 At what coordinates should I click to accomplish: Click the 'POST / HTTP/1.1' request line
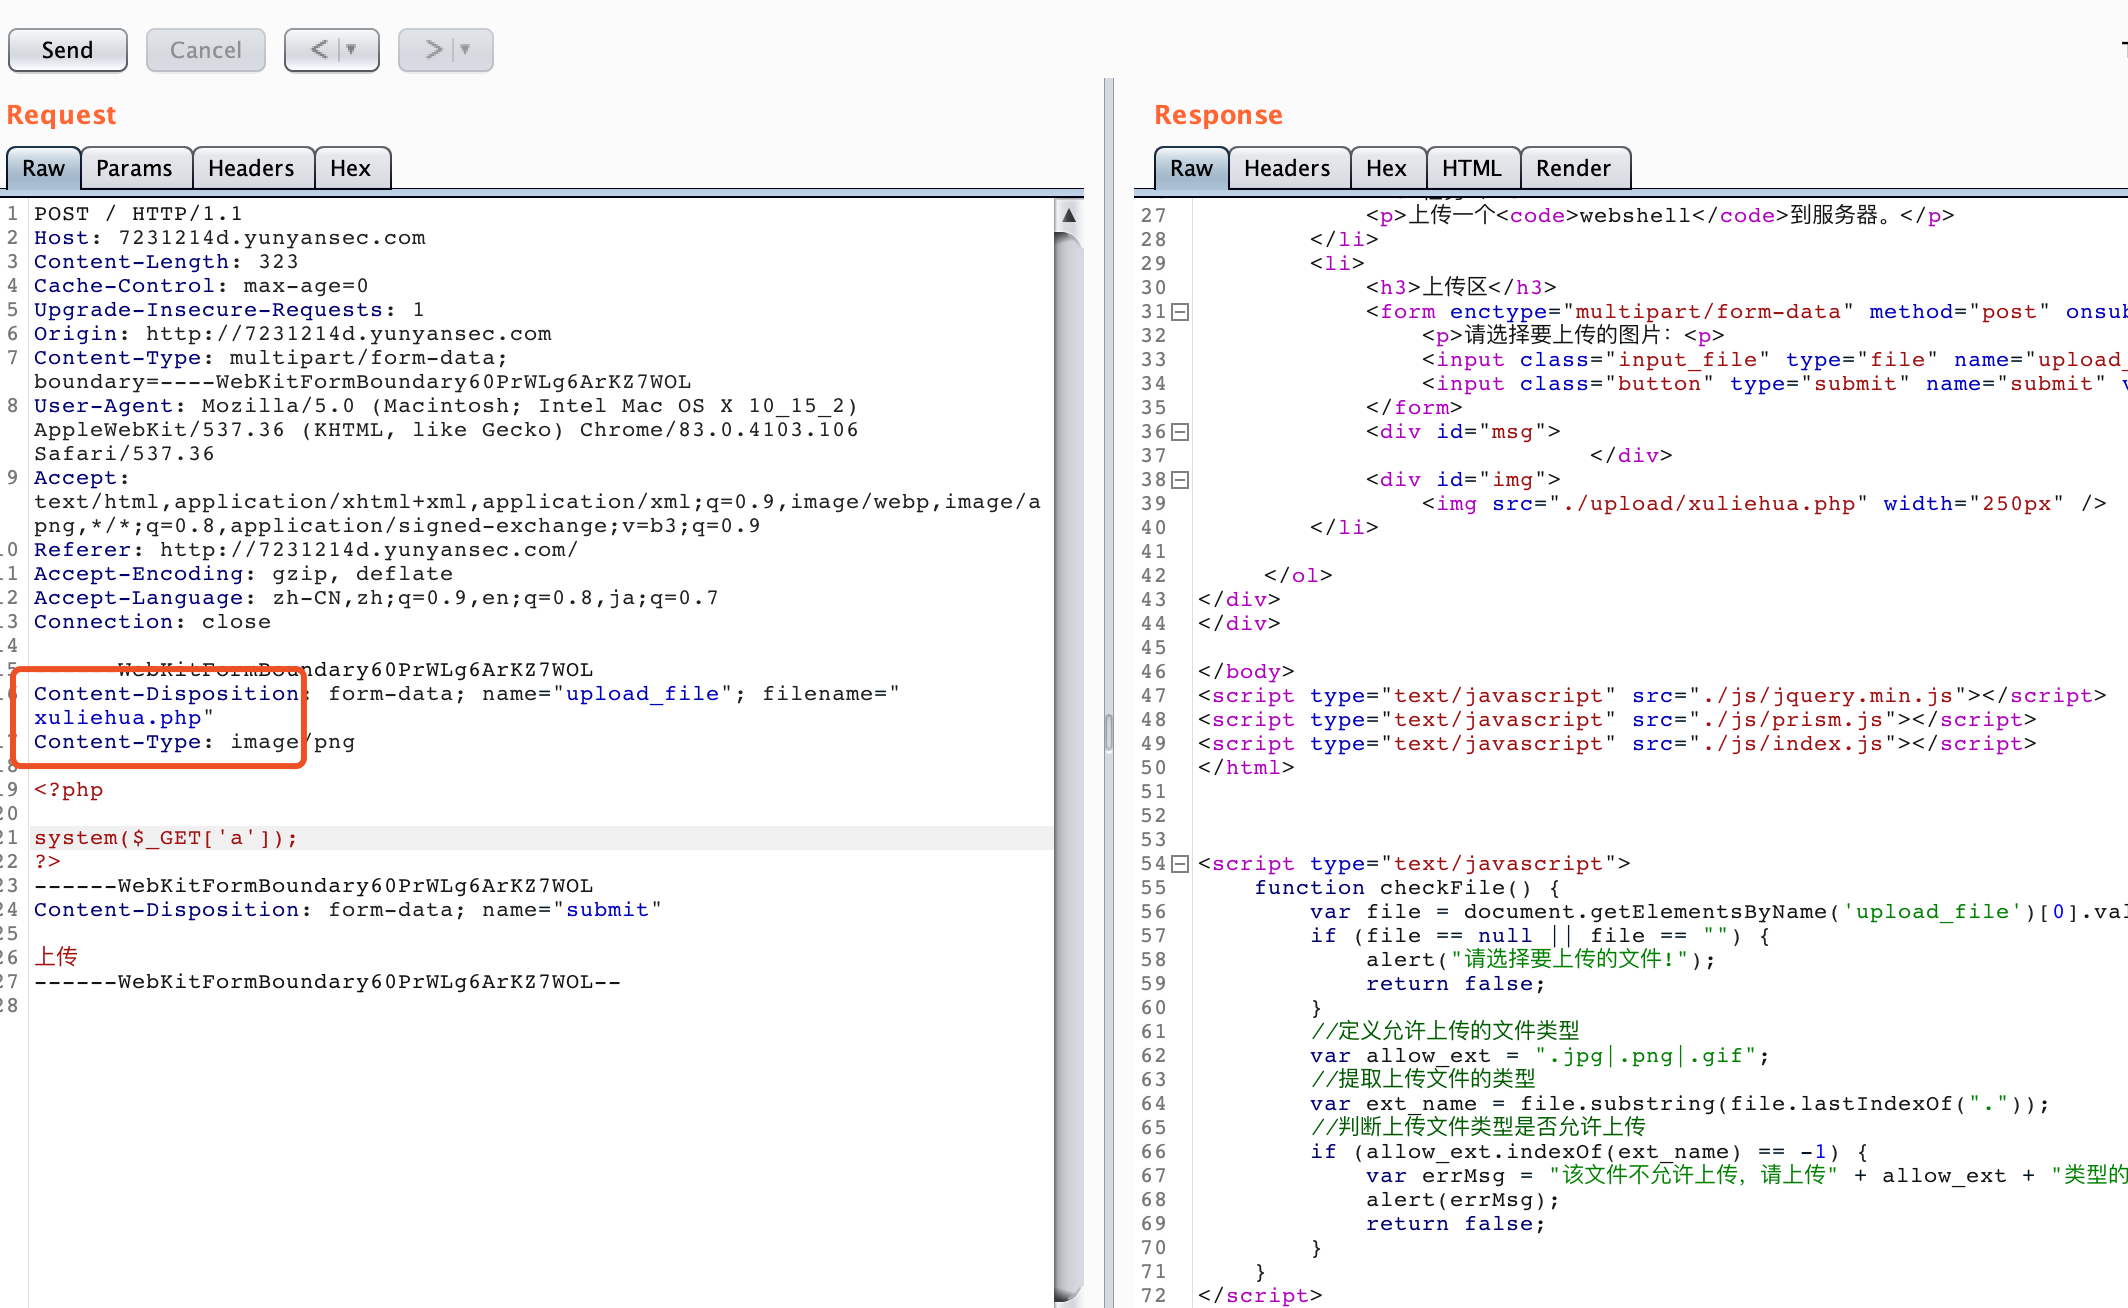point(138,214)
